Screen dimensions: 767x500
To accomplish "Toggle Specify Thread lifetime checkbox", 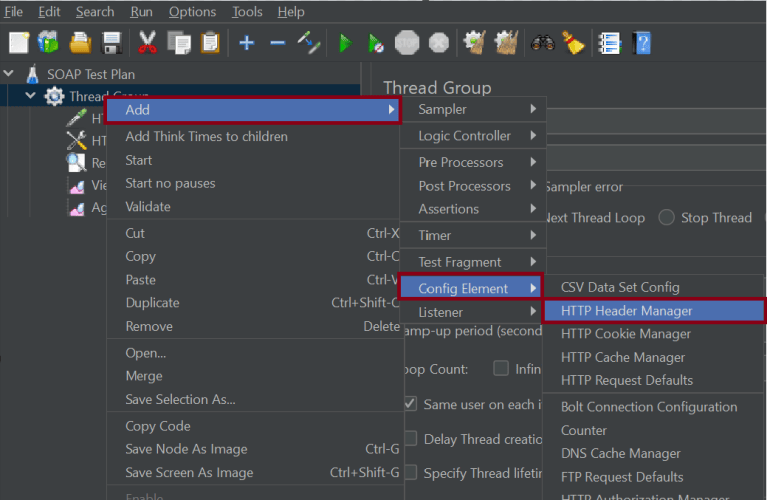I will 410,473.
